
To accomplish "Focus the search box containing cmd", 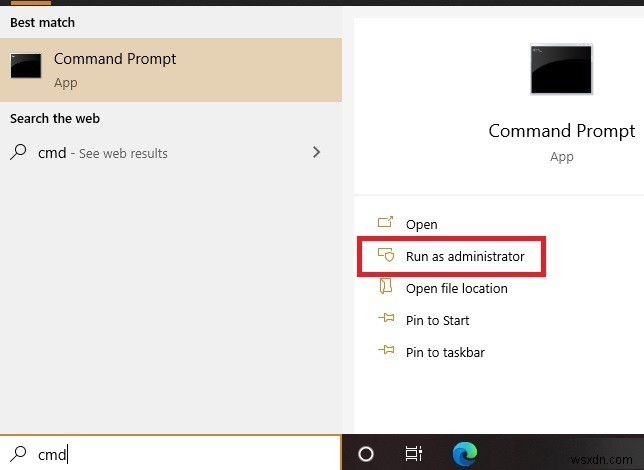I will click(x=180, y=454).
